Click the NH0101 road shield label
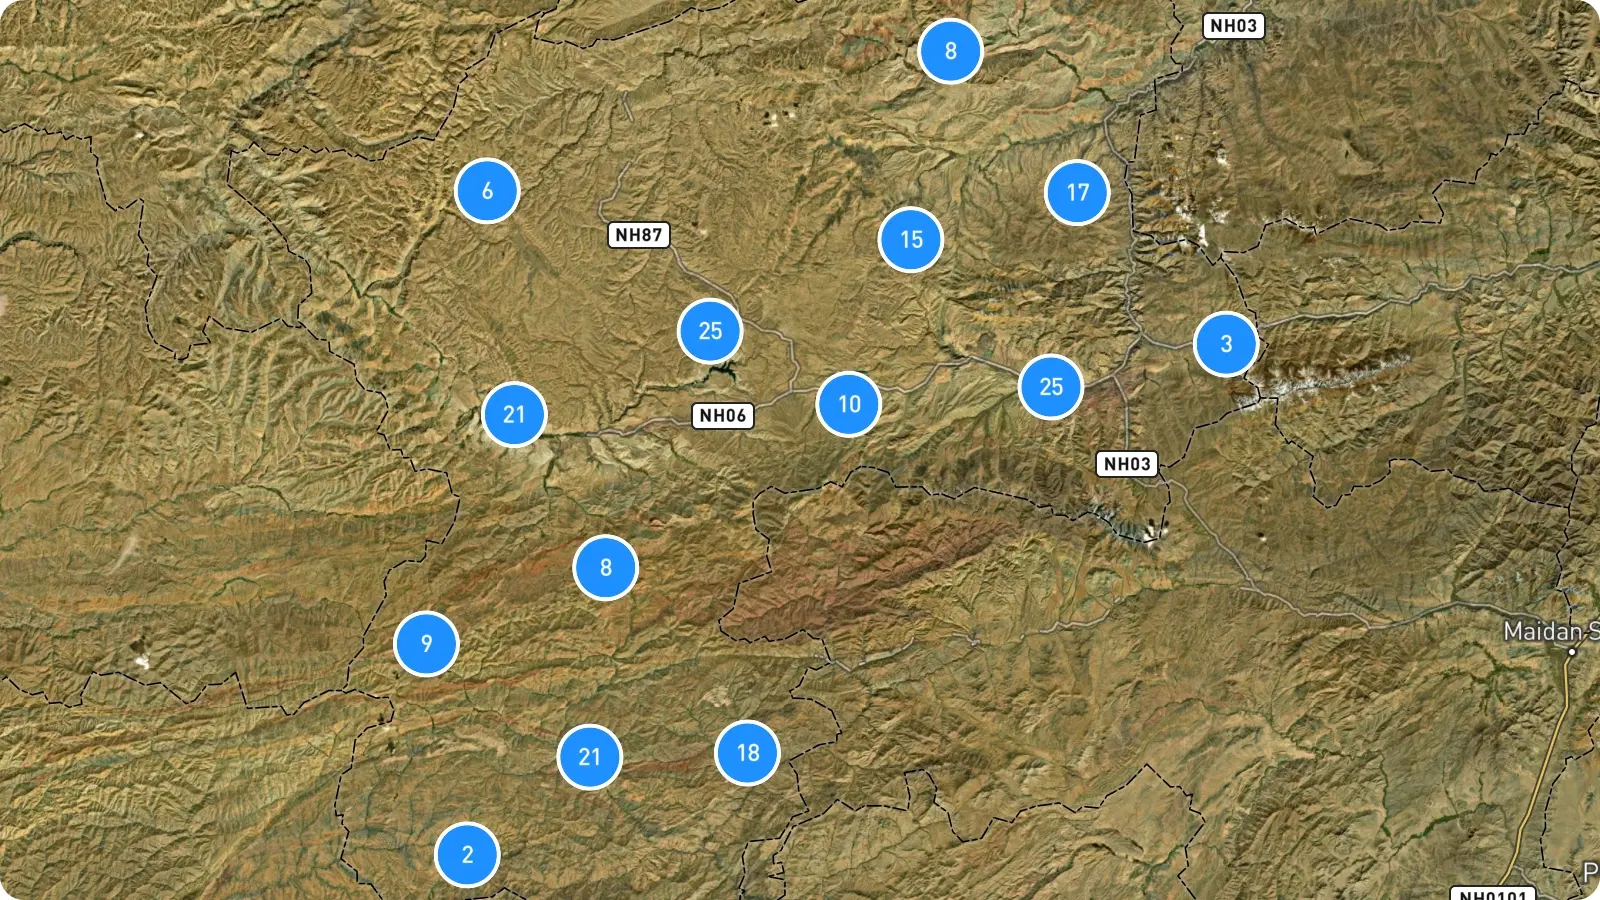The width and height of the screenshot is (1600, 900). pos(1492,894)
